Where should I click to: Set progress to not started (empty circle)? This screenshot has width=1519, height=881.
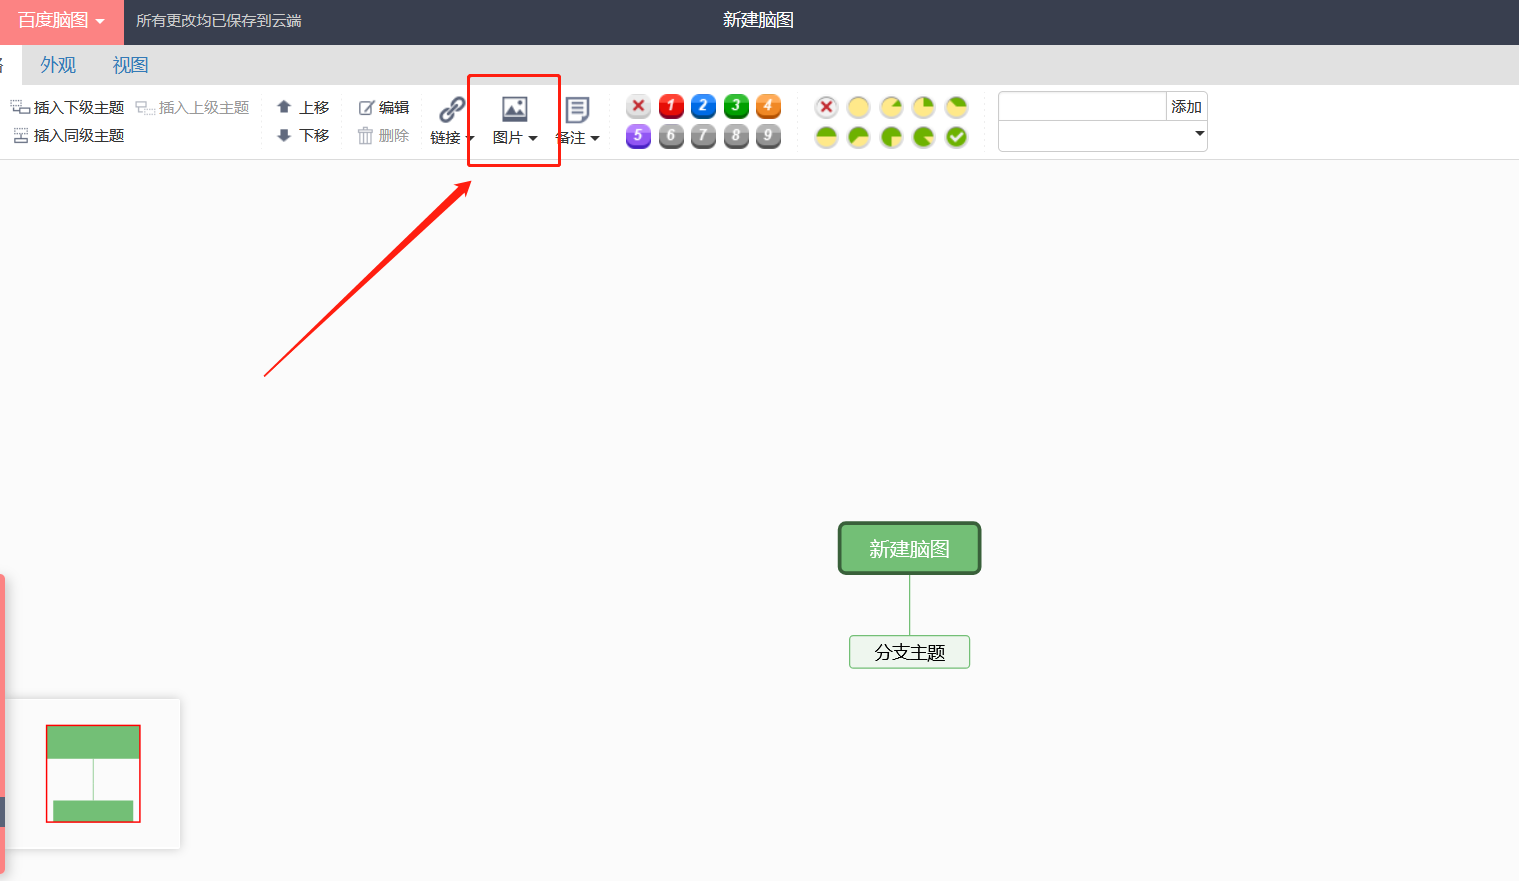point(858,107)
